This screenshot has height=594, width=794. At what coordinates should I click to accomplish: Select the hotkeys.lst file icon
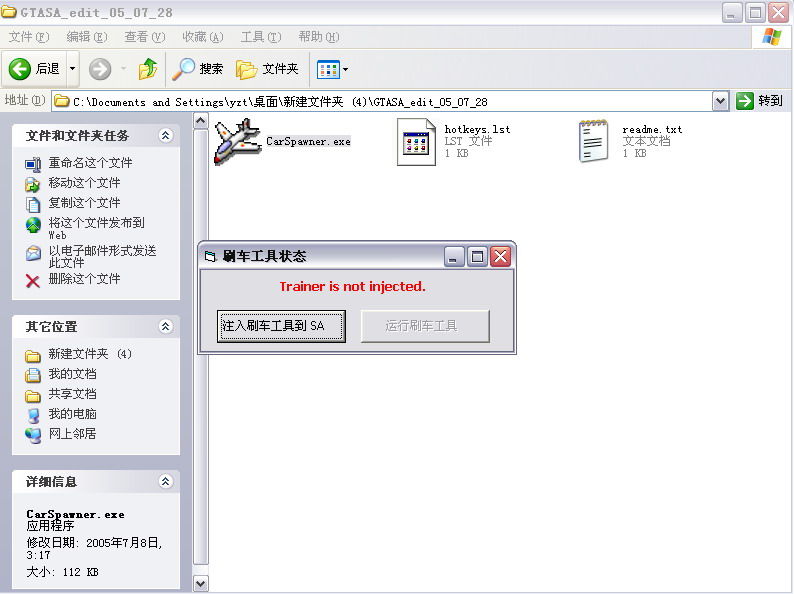[x=416, y=142]
